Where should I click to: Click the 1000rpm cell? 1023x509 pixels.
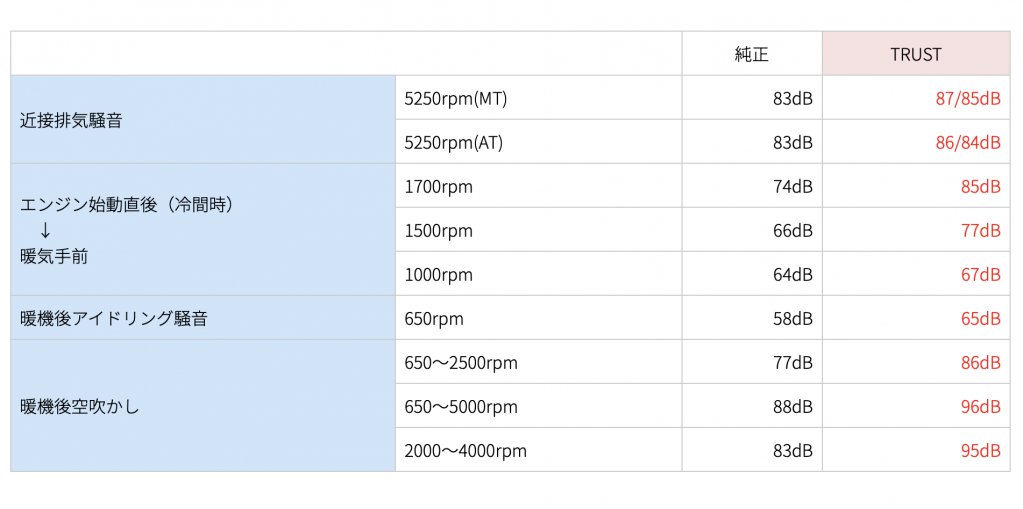click(539, 274)
